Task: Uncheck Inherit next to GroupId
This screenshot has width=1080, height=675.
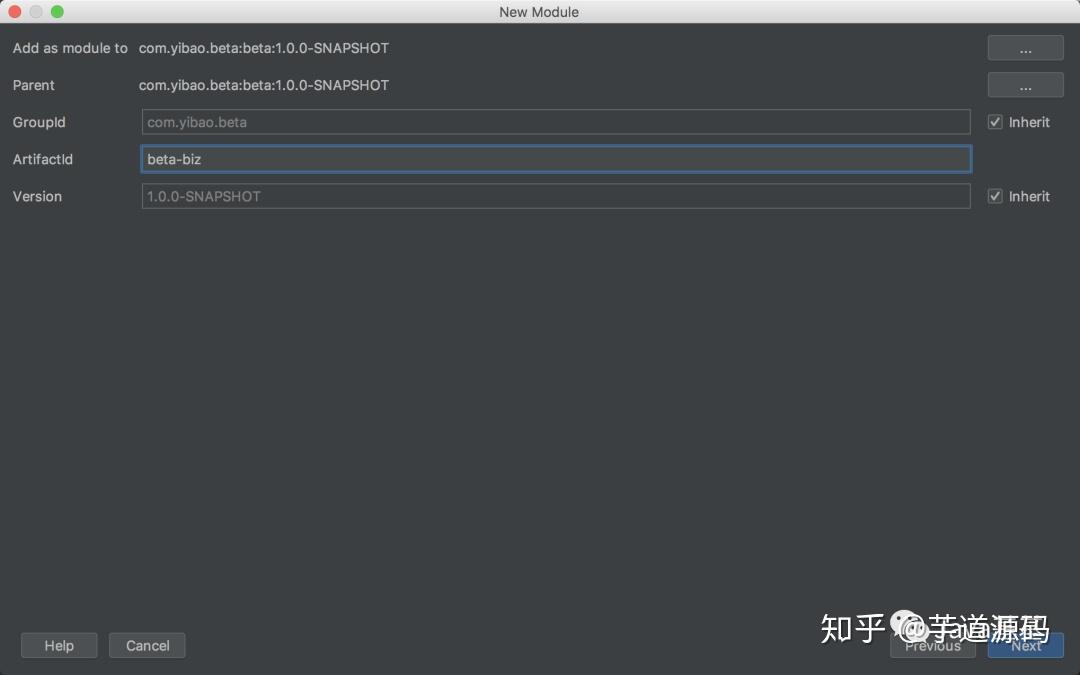Action: point(995,121)
